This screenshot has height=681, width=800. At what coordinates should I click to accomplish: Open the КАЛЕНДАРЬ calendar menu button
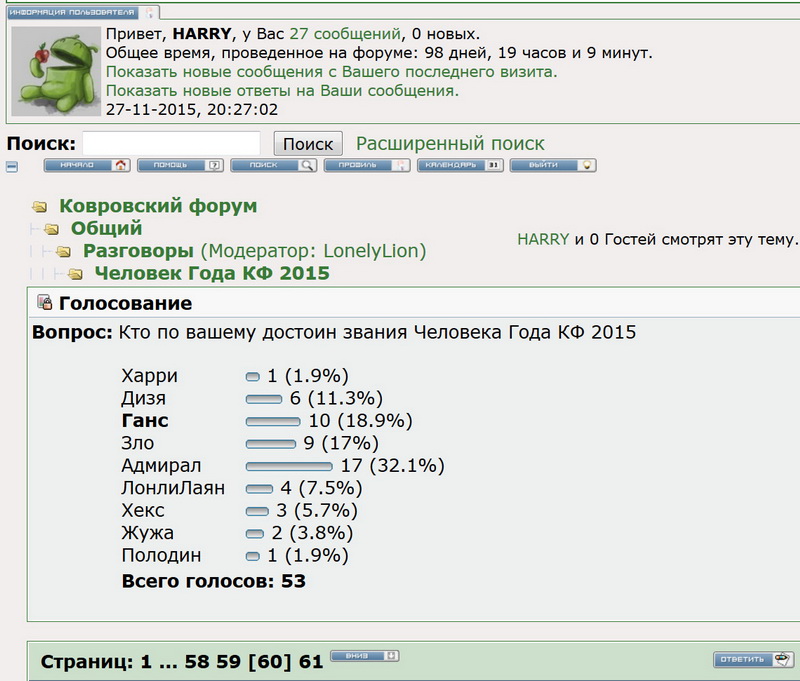460,165
